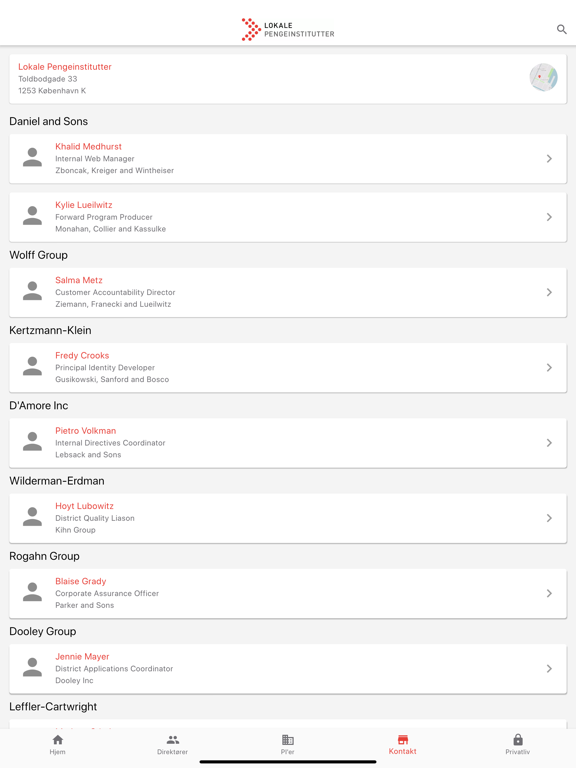This screenshot has height=768, width=576.
Task: Open the search magnifier icon
Action: pos(561,29)
